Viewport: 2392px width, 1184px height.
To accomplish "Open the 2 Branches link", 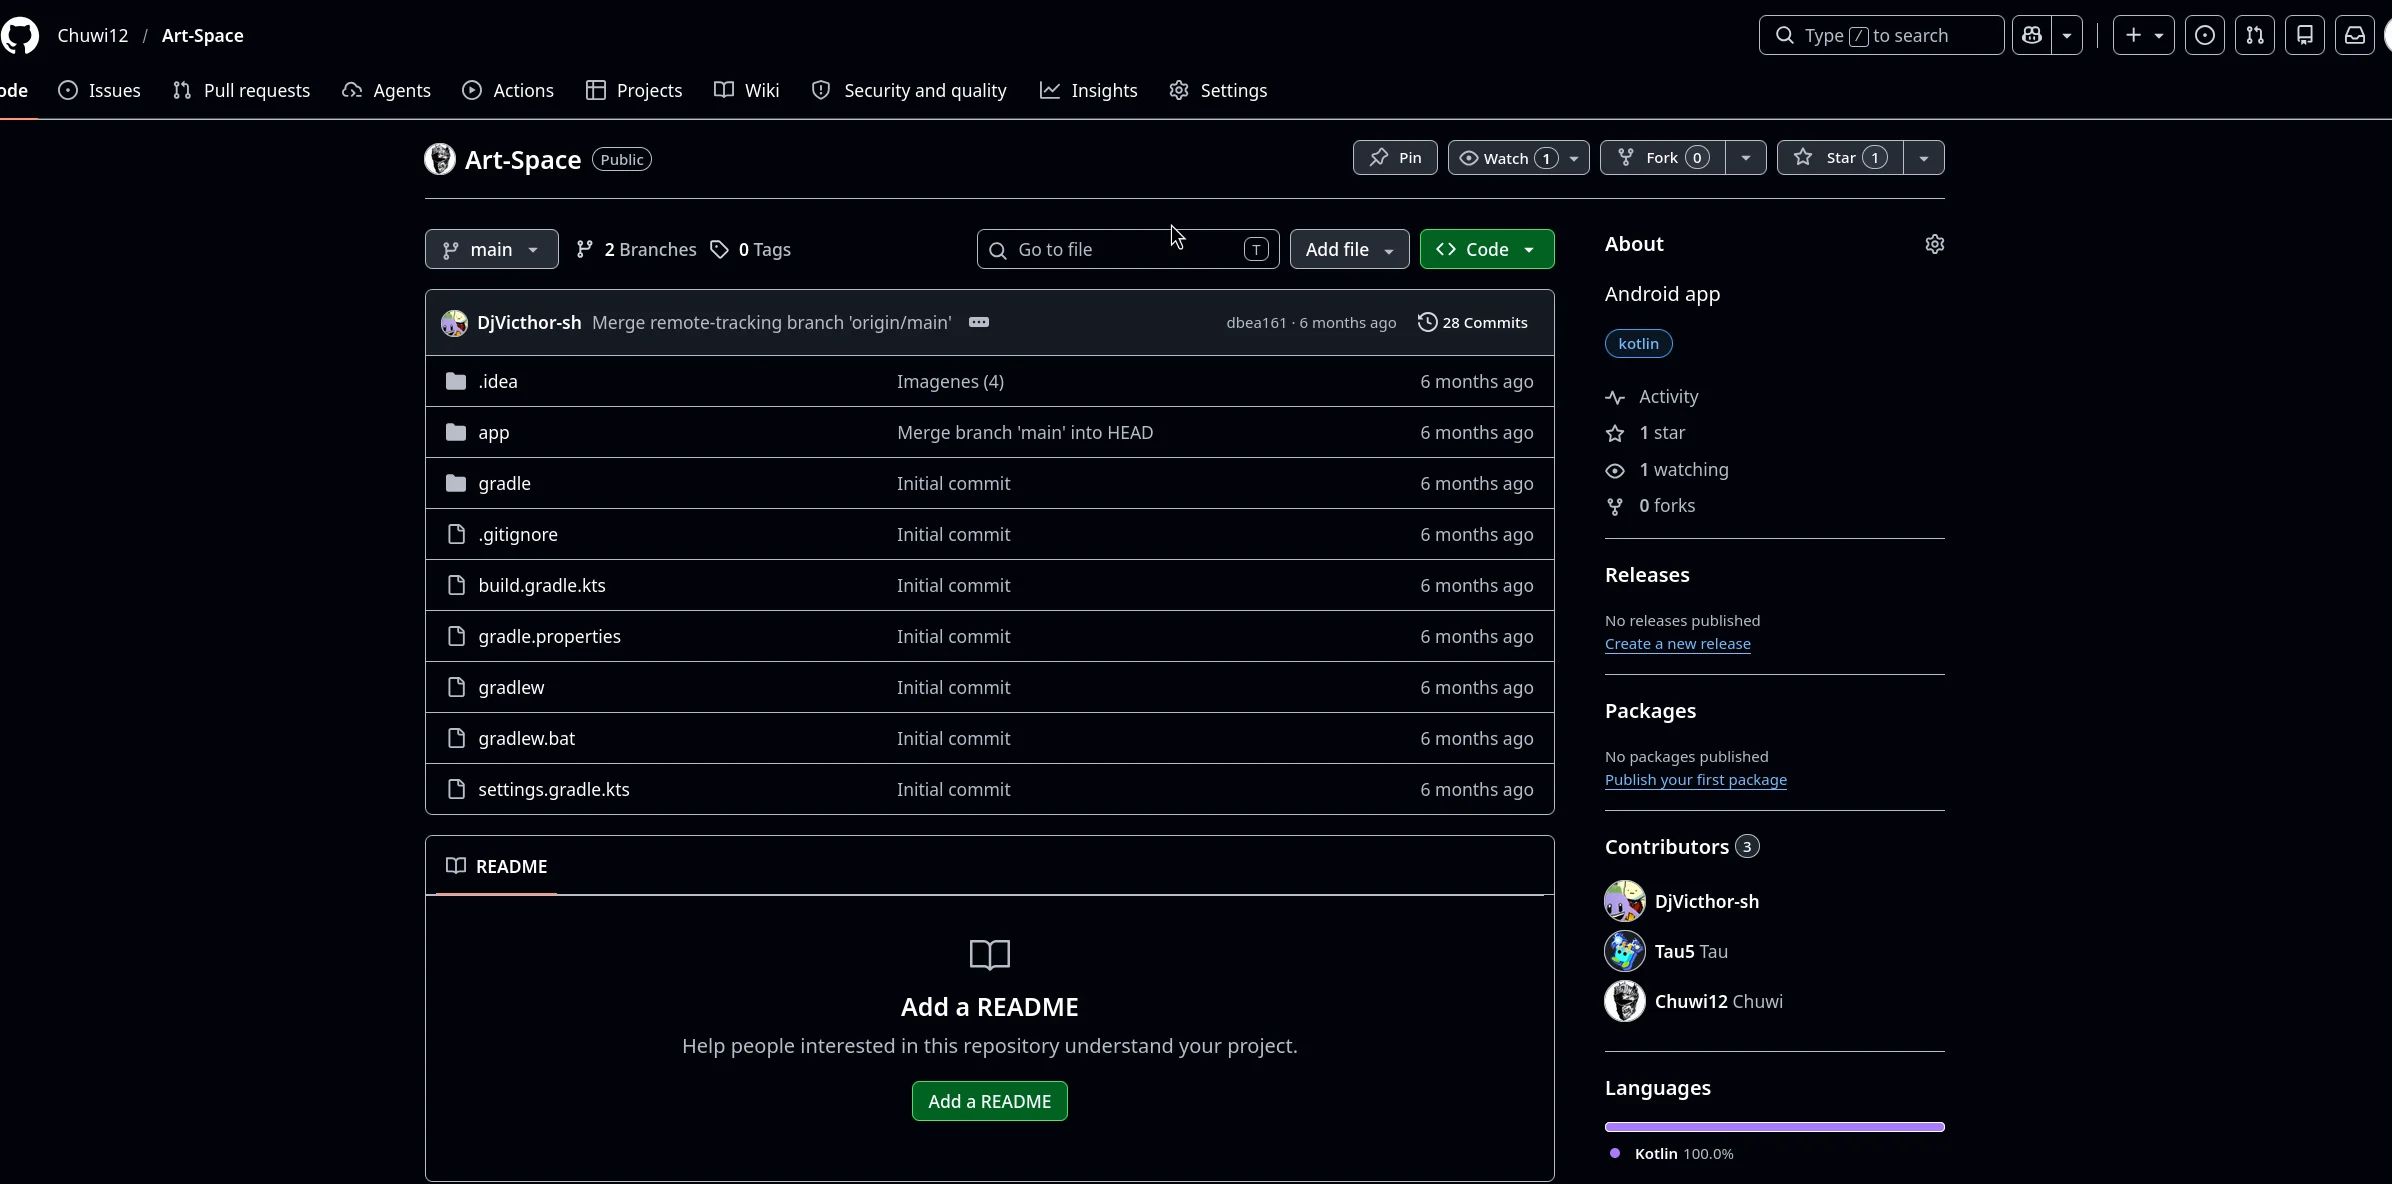I will (637, 249).
